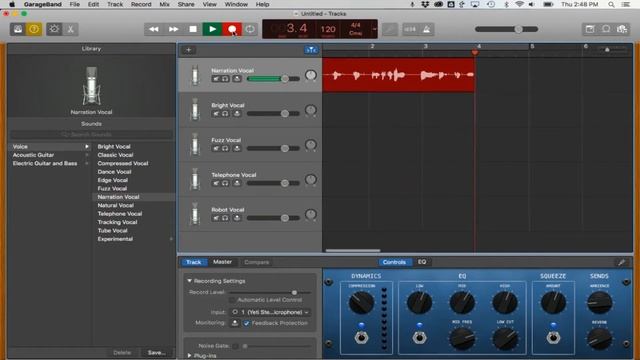Viewport: 640px width, 360px height.
Task: Mute the Telephone Vocal track
Action: 216,183
